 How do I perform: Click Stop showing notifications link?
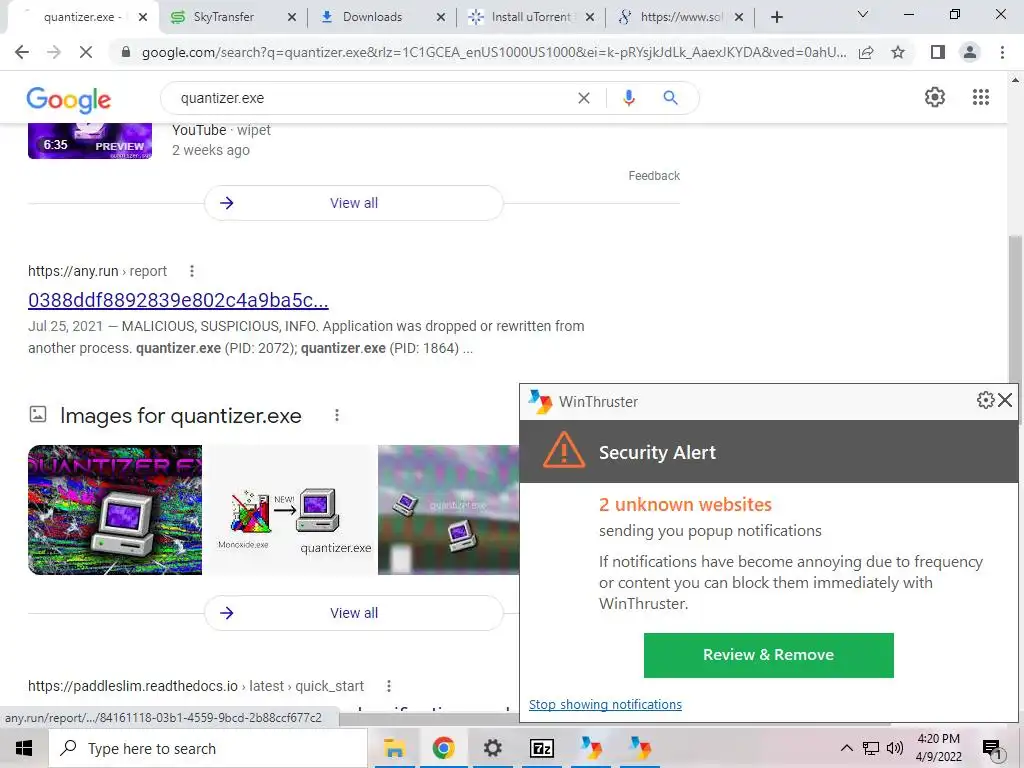[x=605, y=705]
